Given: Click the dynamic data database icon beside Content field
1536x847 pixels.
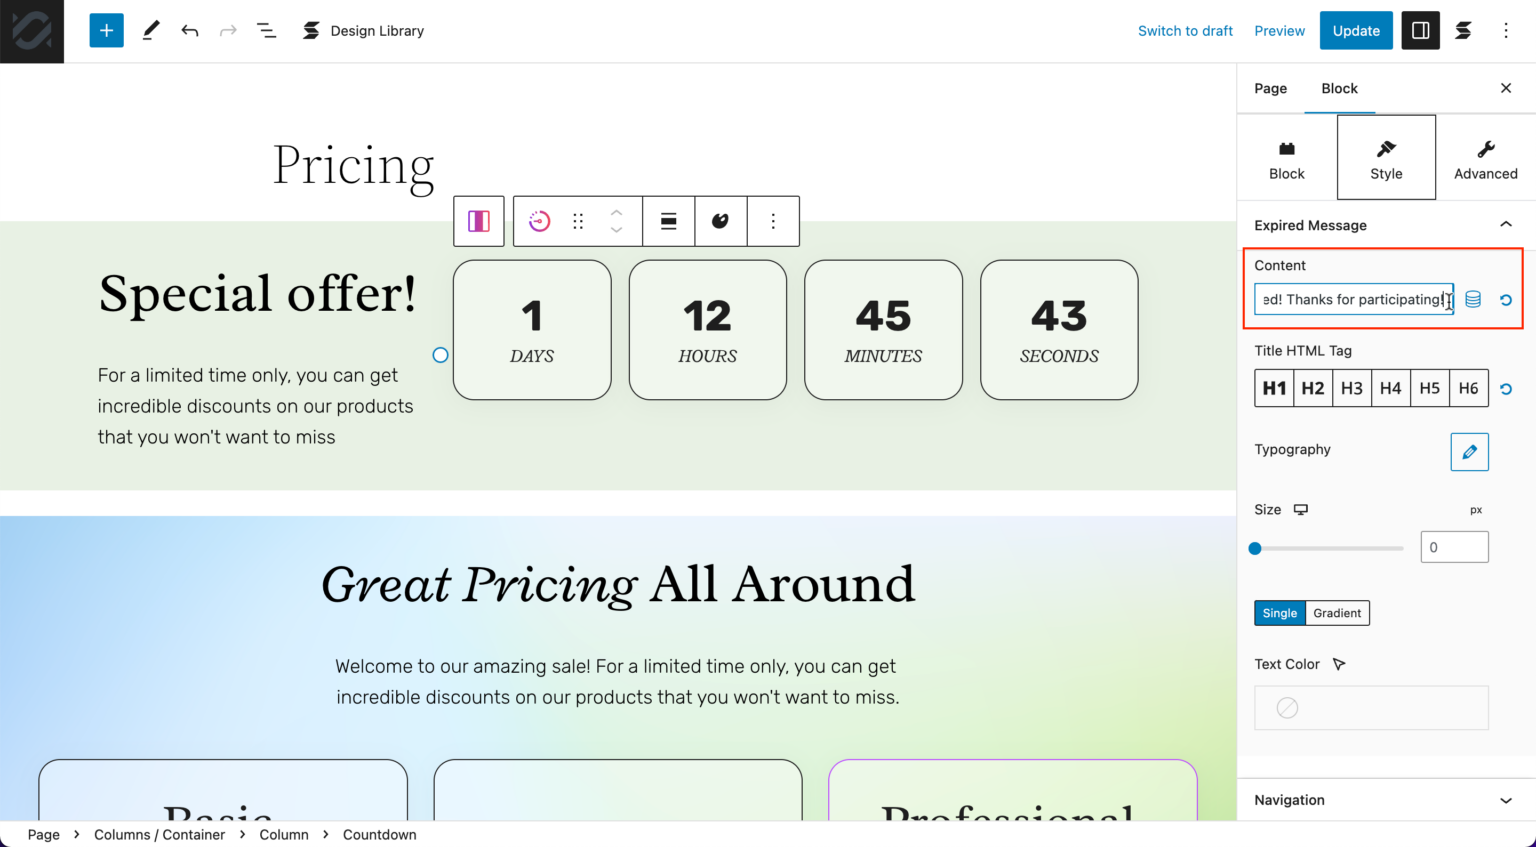Looking at the screenshot, I should [1472, 299].
